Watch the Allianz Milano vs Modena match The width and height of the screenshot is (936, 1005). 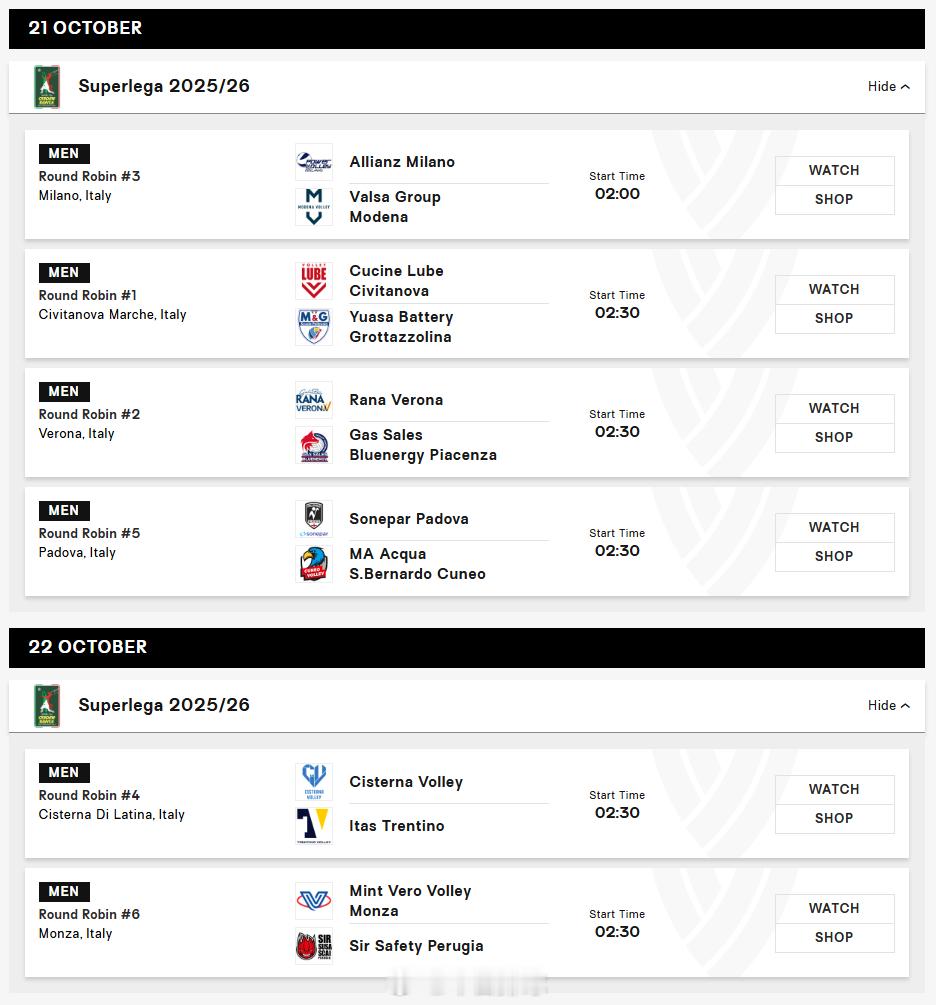(x=834, y=170)
